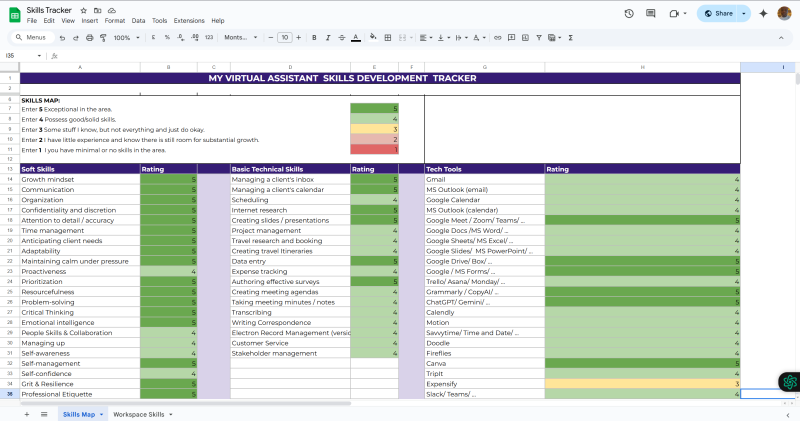Open the Google Sheets home icon
Screen dimensions: 800x421
(15, 15)
